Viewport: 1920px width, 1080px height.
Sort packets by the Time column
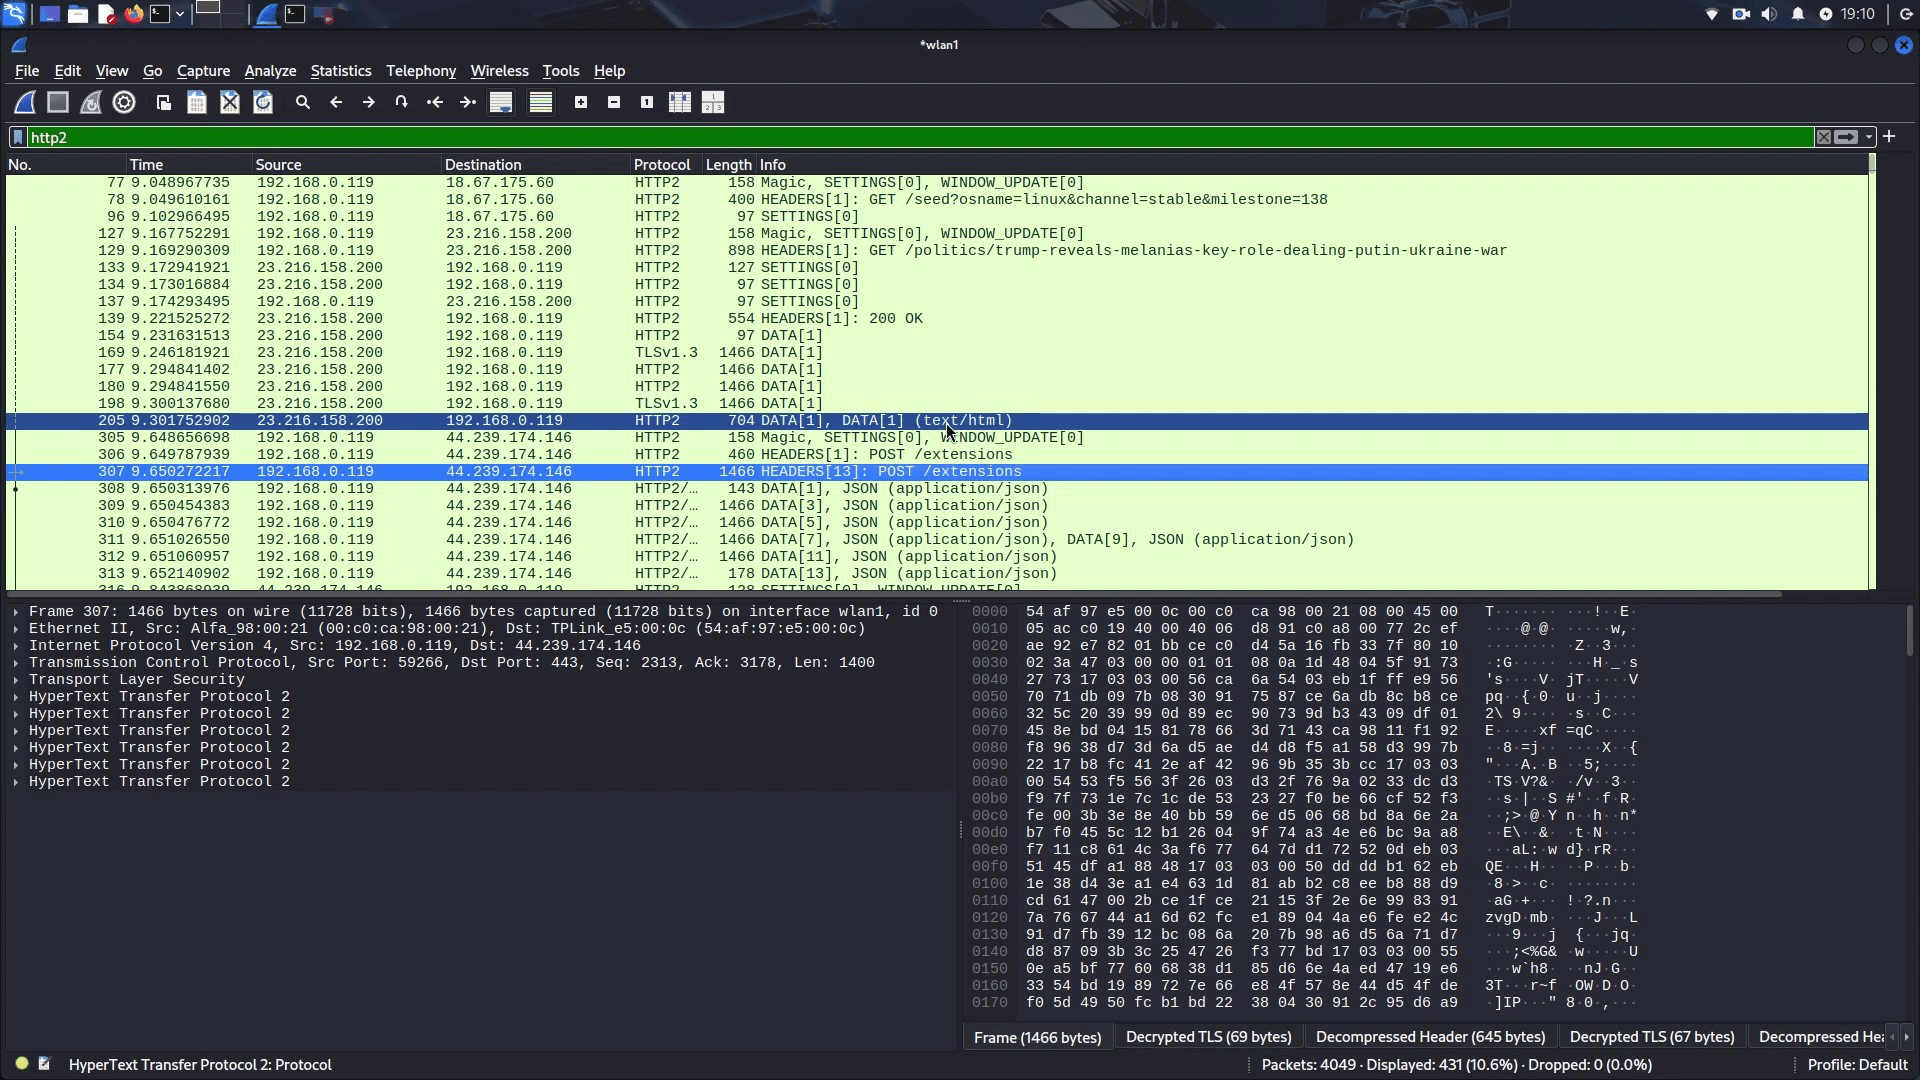pyautogui.click(x=188, y=164)
